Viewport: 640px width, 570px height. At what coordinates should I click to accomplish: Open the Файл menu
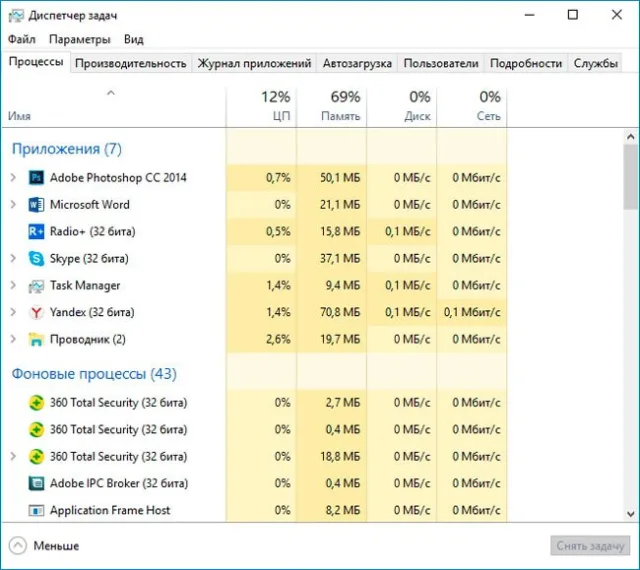point(22,39)
